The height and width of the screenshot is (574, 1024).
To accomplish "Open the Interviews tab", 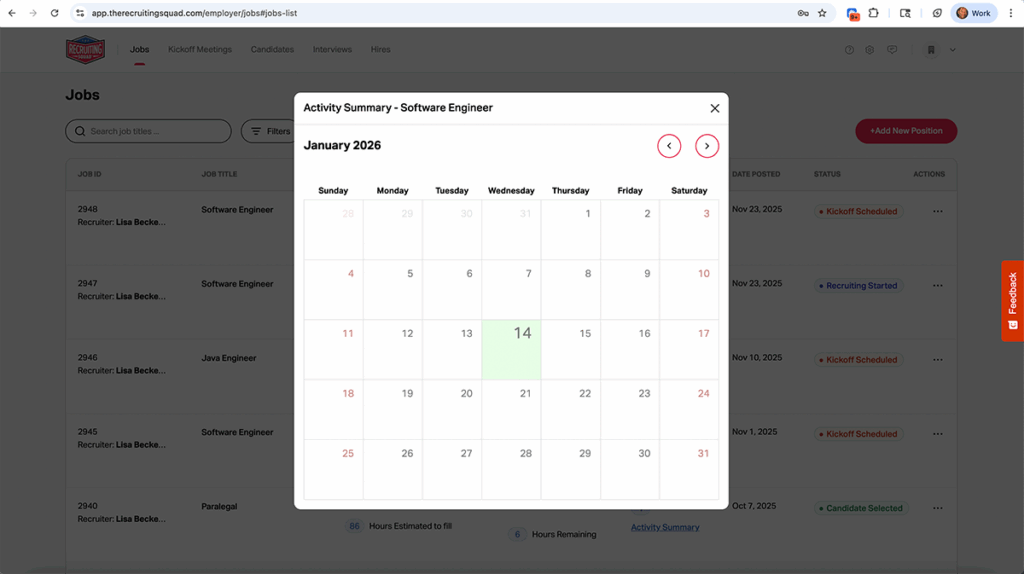I will pos(332,50).
